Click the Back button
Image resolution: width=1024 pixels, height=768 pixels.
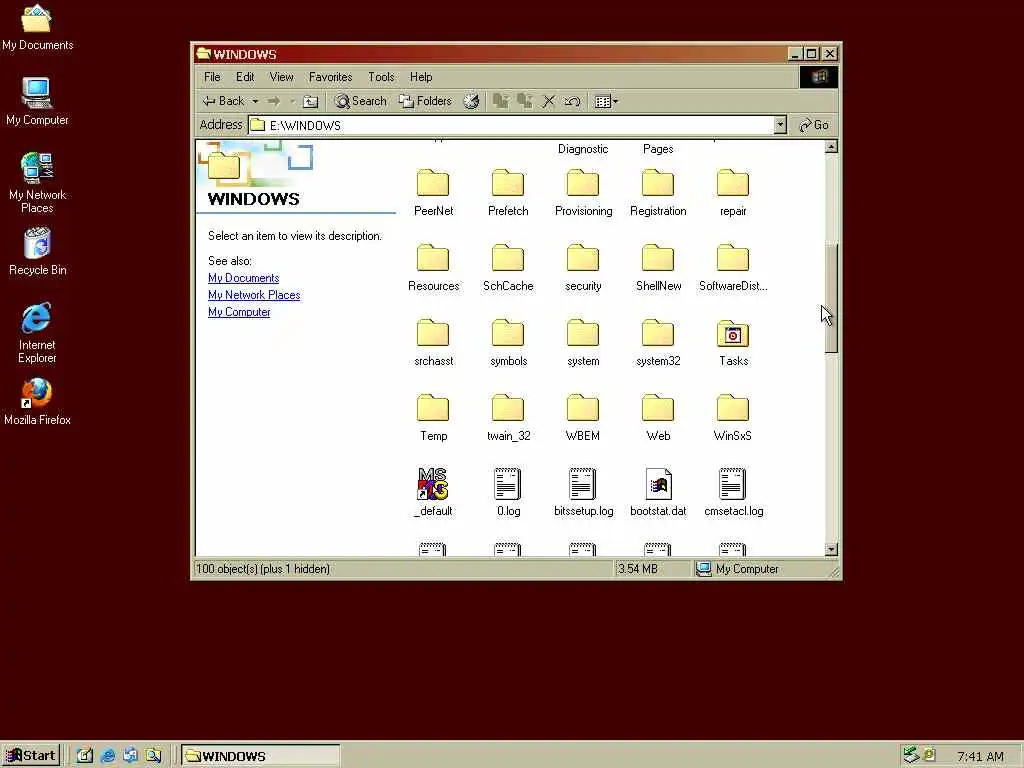coord(223,101)
